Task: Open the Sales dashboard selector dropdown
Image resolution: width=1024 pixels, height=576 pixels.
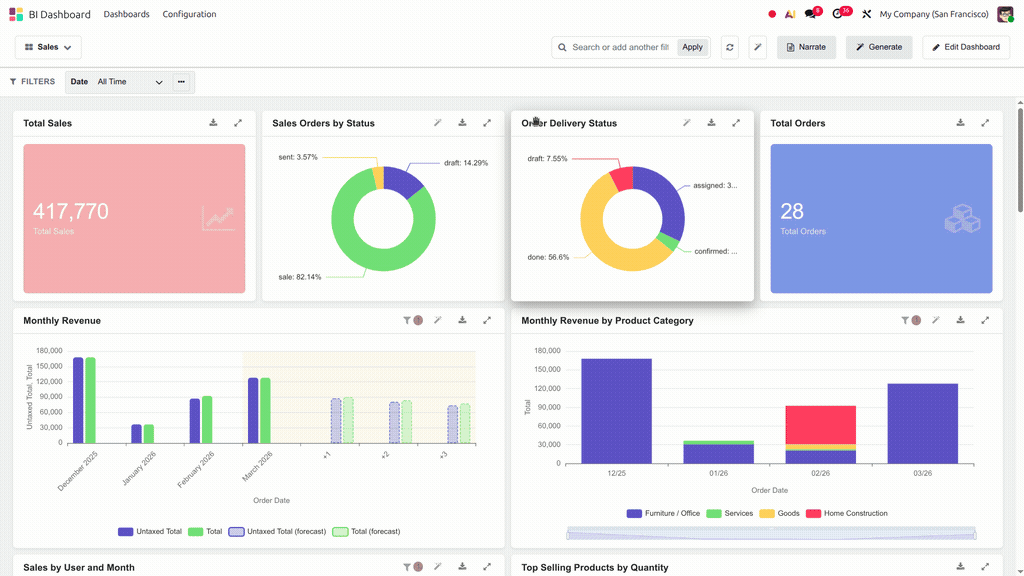Action: [48, 47]
